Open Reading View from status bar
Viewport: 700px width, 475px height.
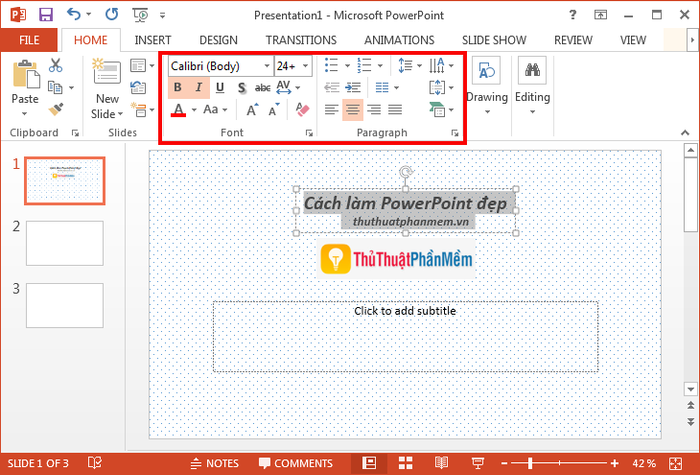pyautogui.click(x=441, y=463)
